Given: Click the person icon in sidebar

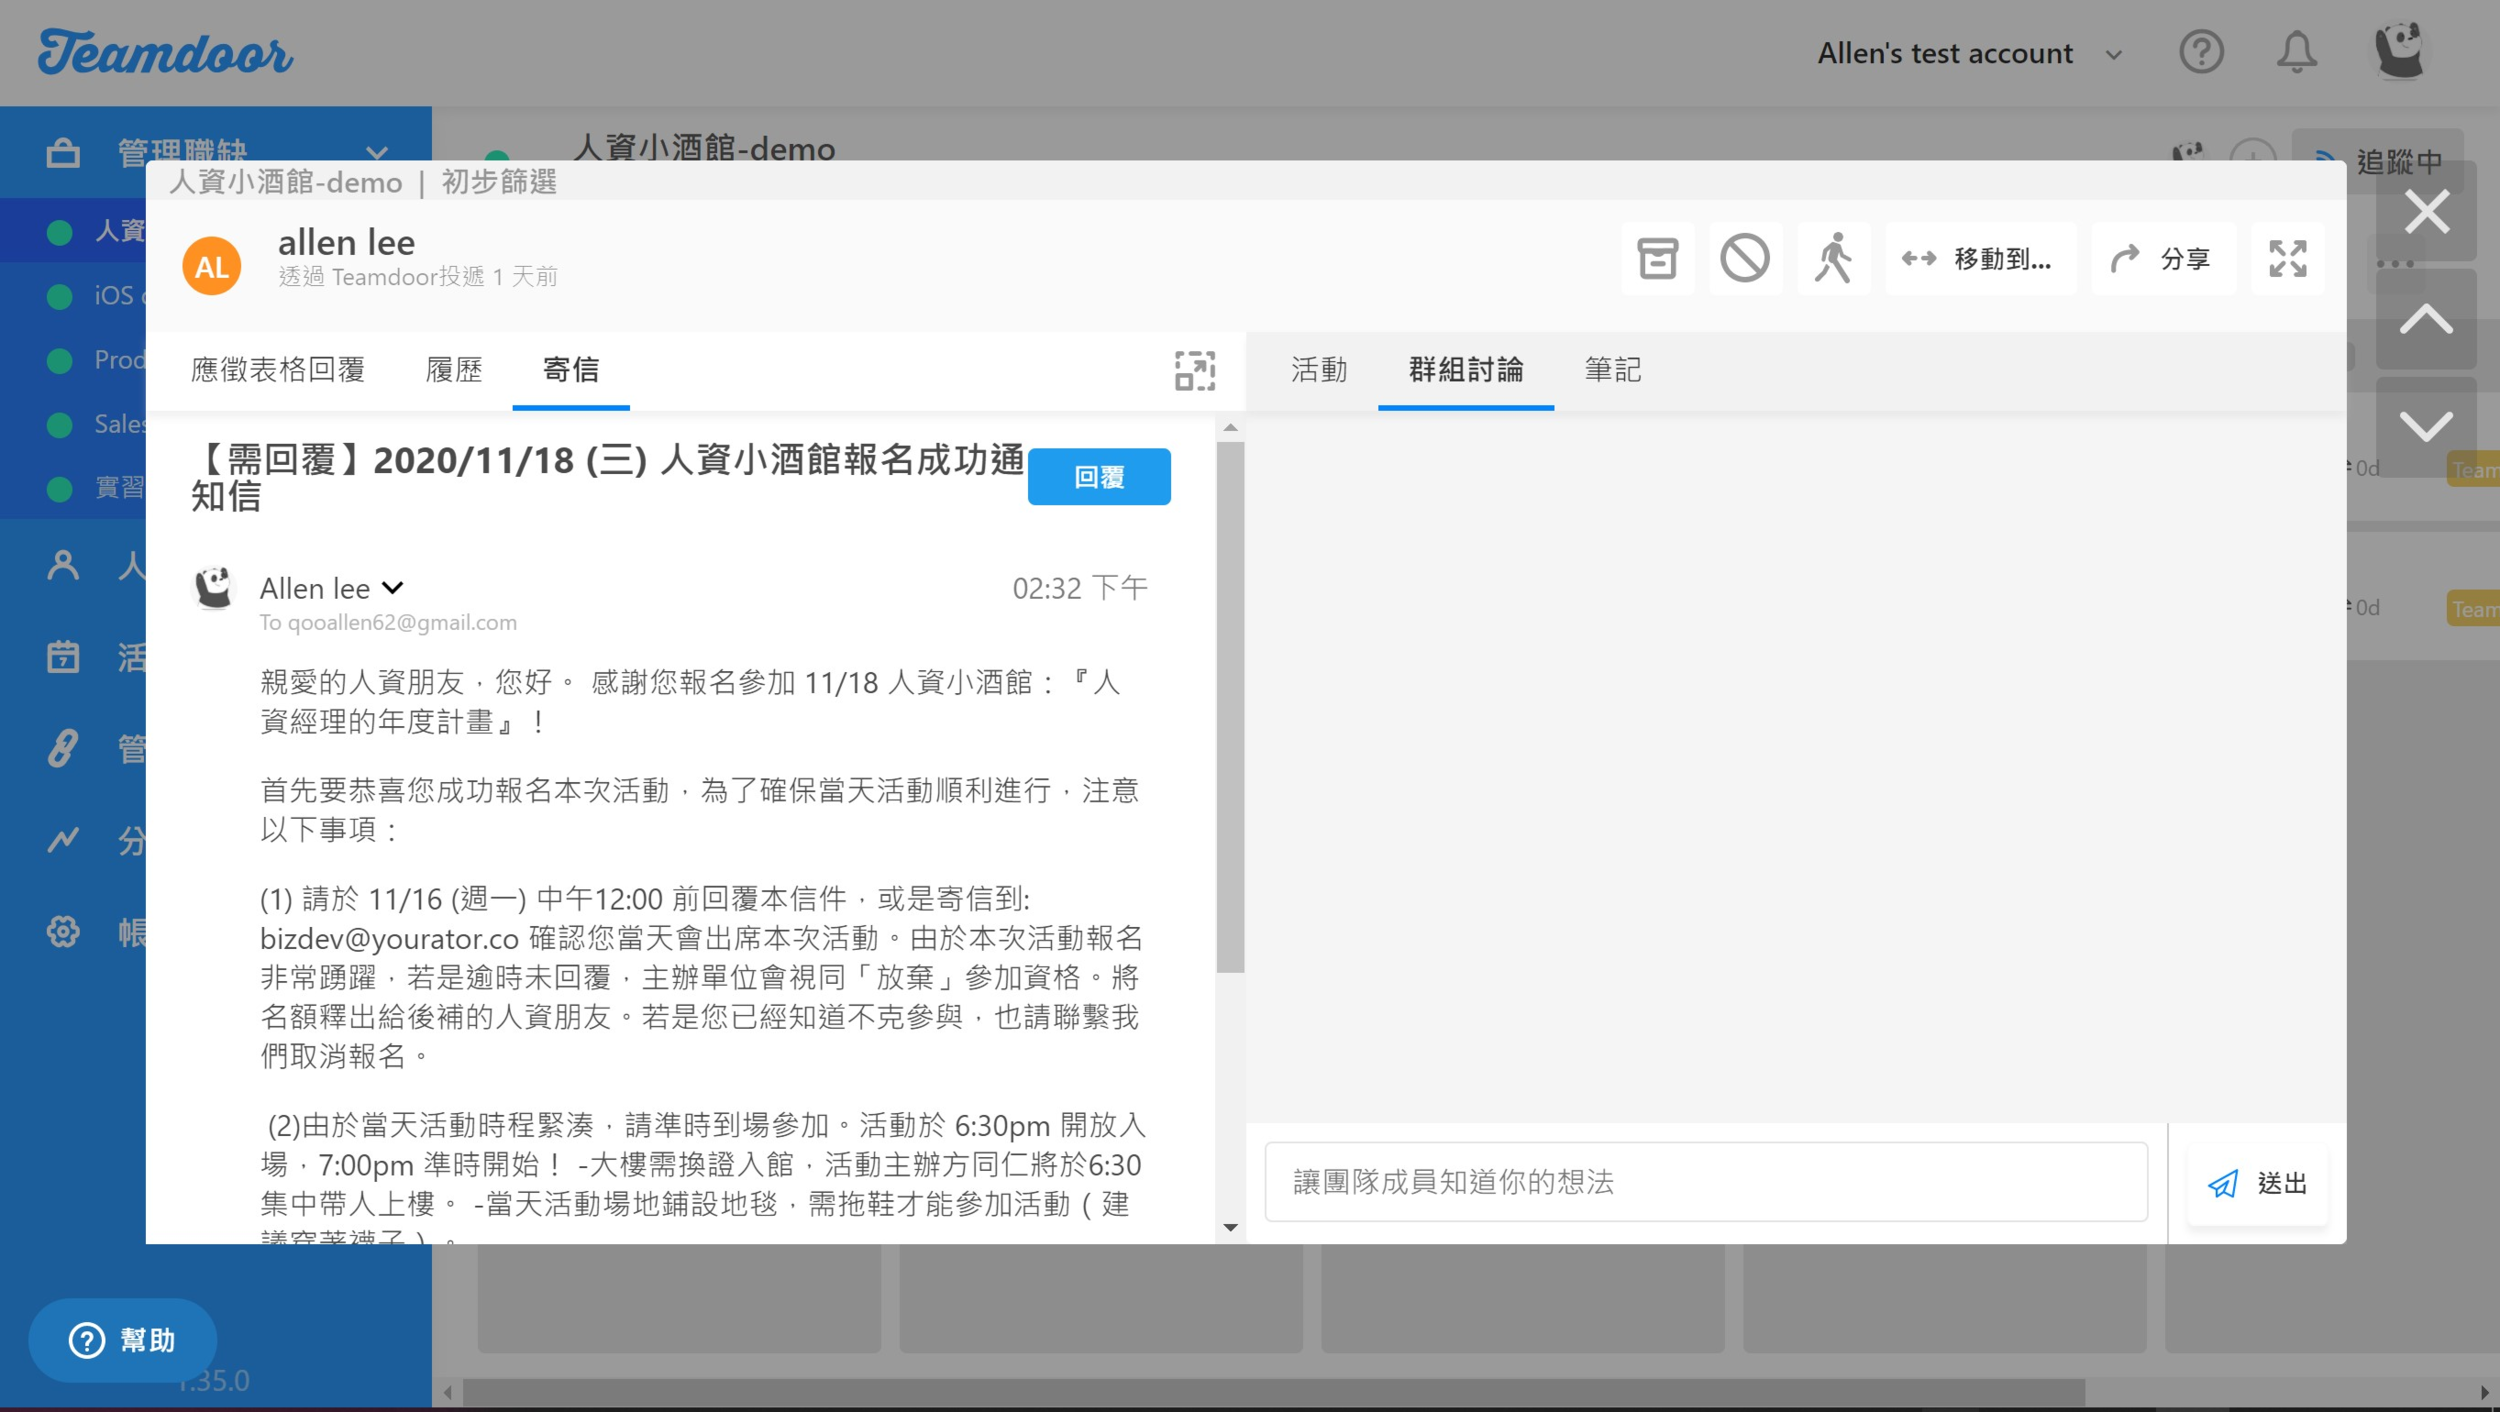Looking at the screenshot, I should point(63,565).
